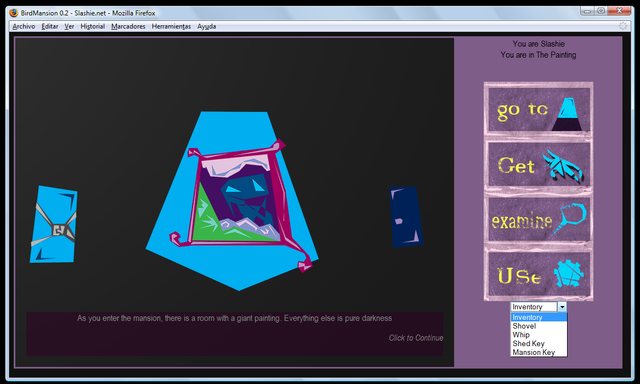Click the throbber icon beside menu bar

pyautogui.click(x=623, y=26)
